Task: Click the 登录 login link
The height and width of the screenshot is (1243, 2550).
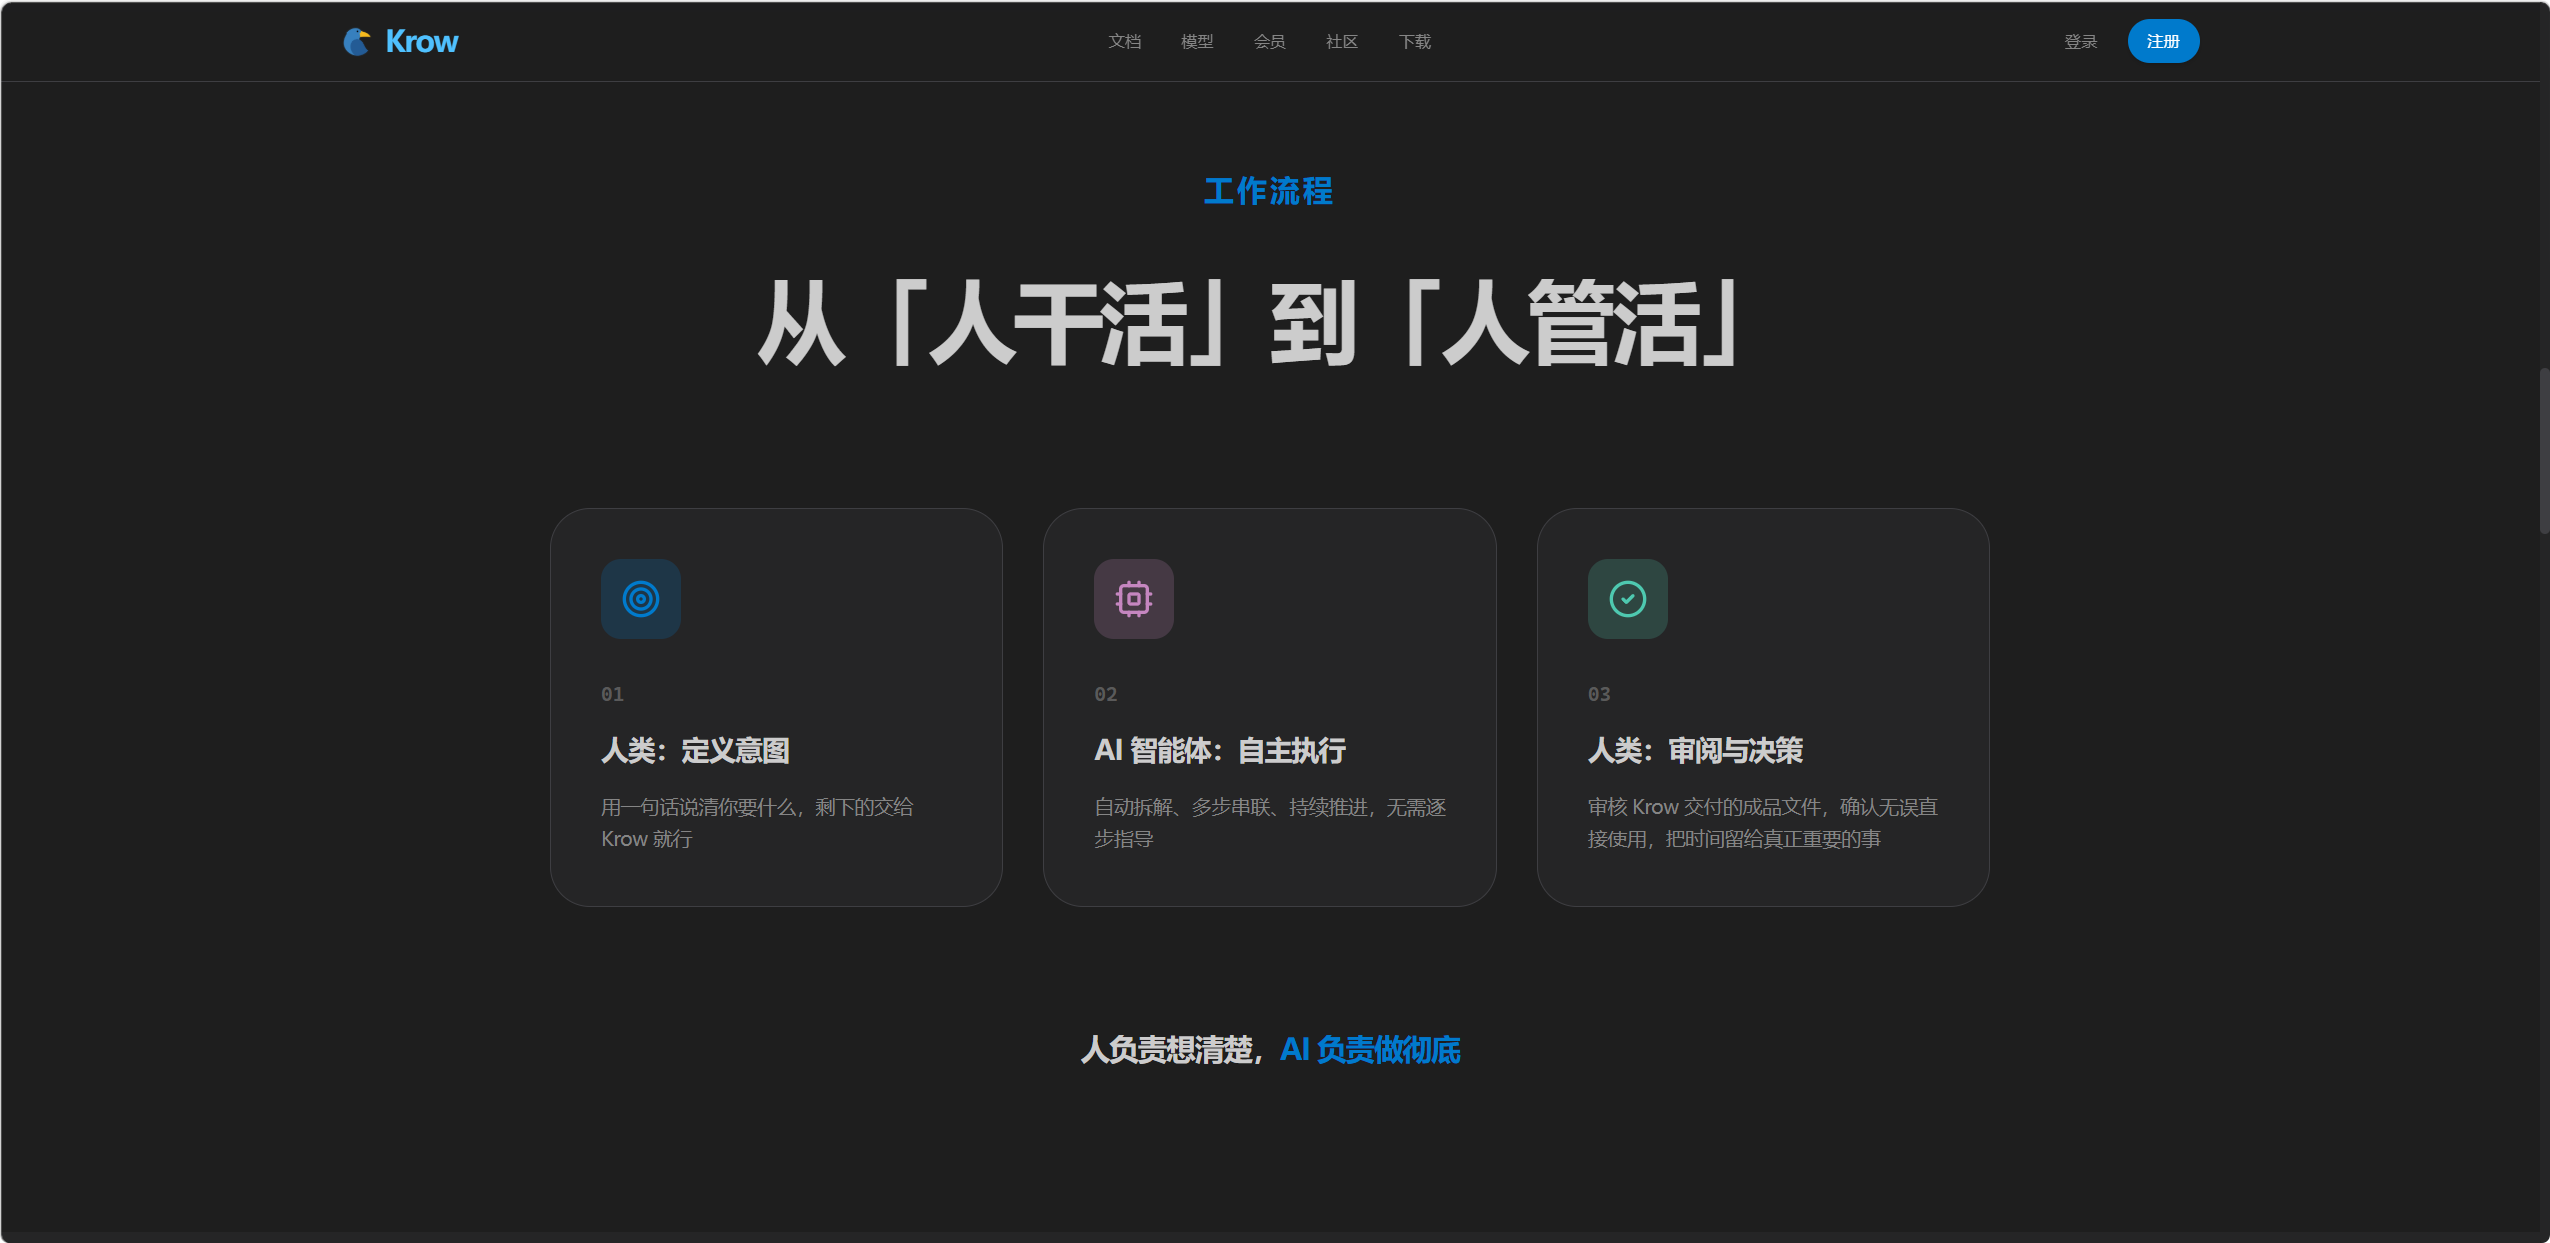Action: [2081, 42]
